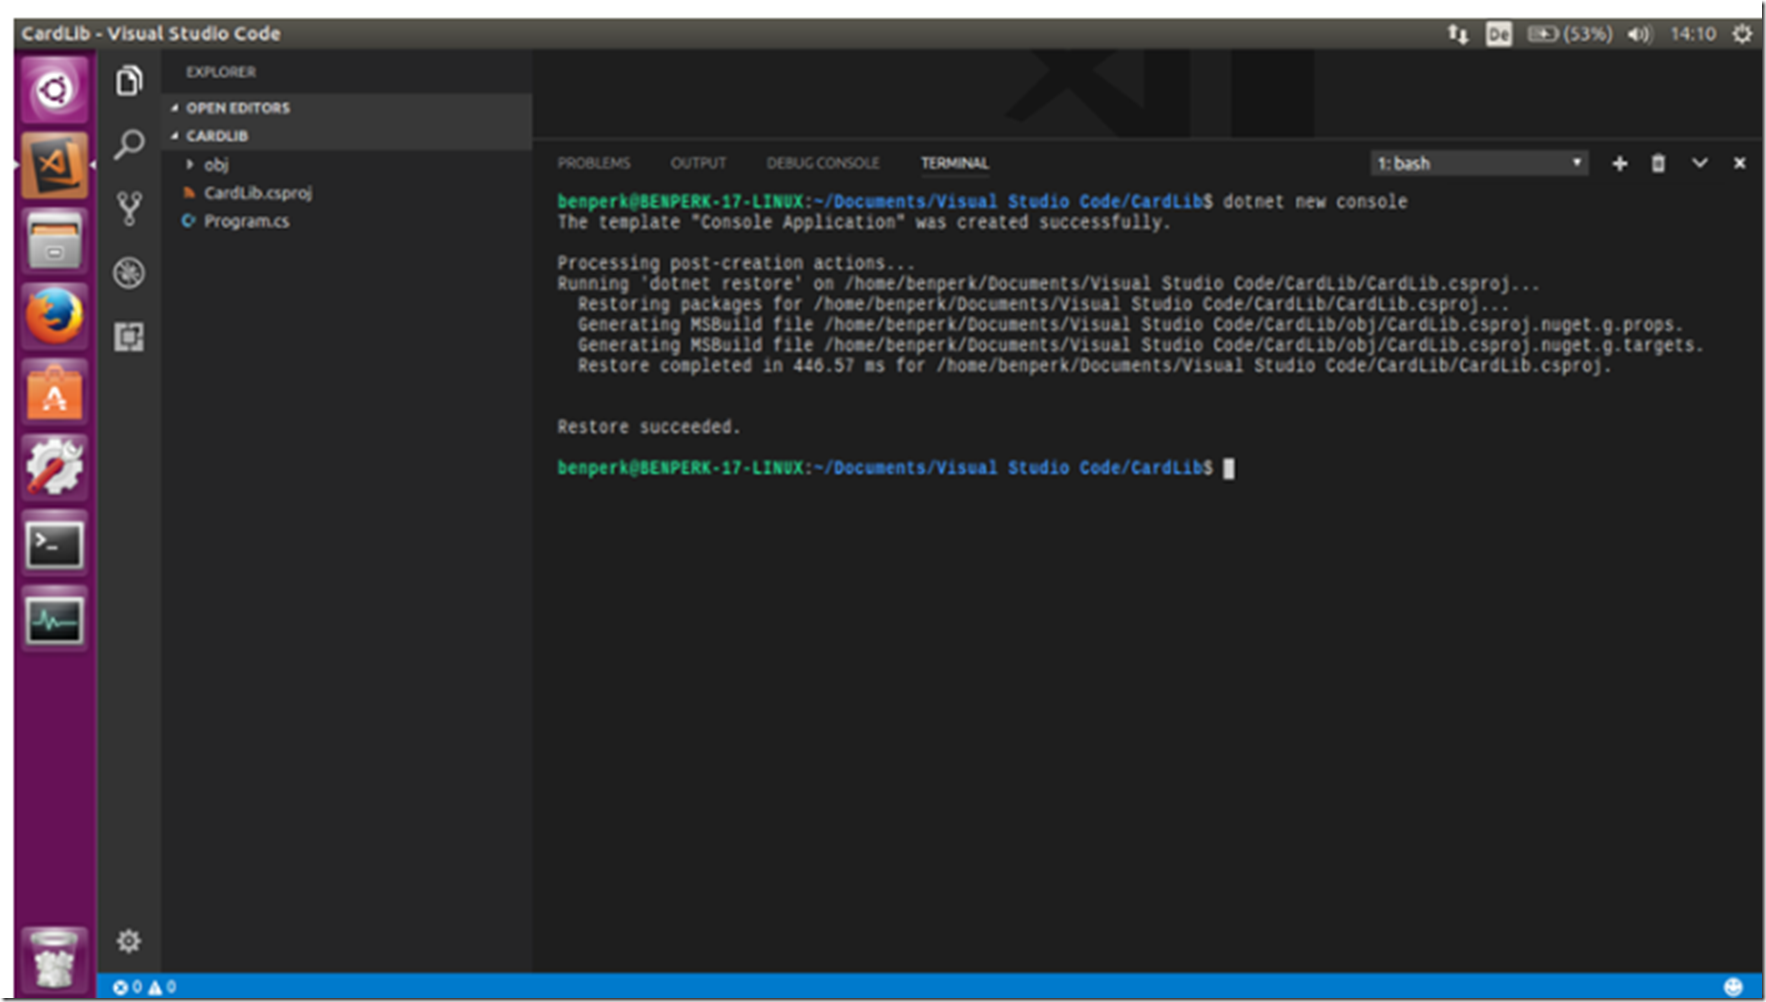Open Ubuntu Software from the launcher

pos(54,393)
